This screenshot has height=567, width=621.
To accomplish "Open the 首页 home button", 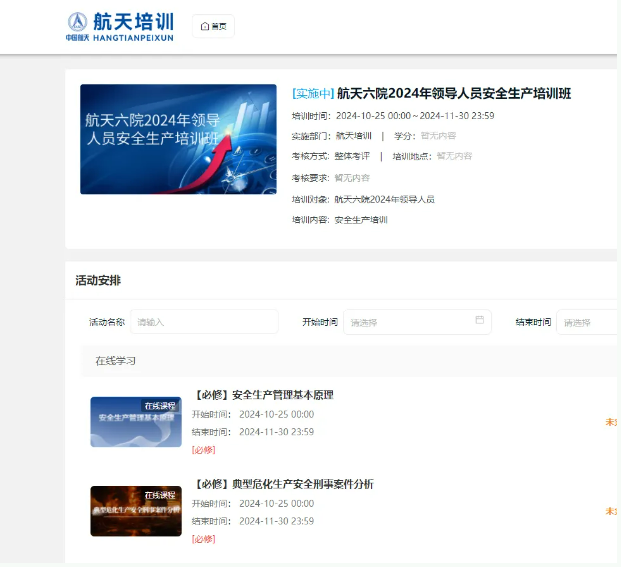I will click(213, 26).
